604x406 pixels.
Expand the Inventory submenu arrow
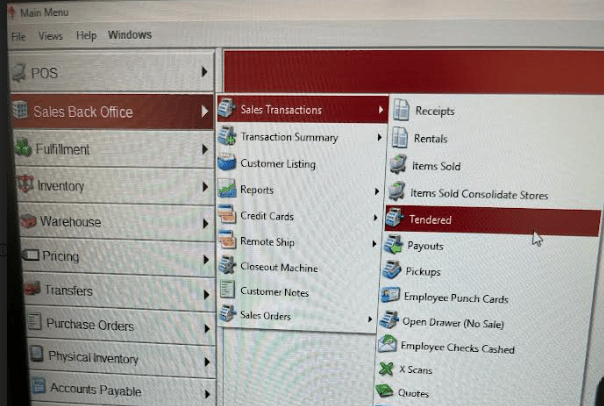click(x=206, y=187)
